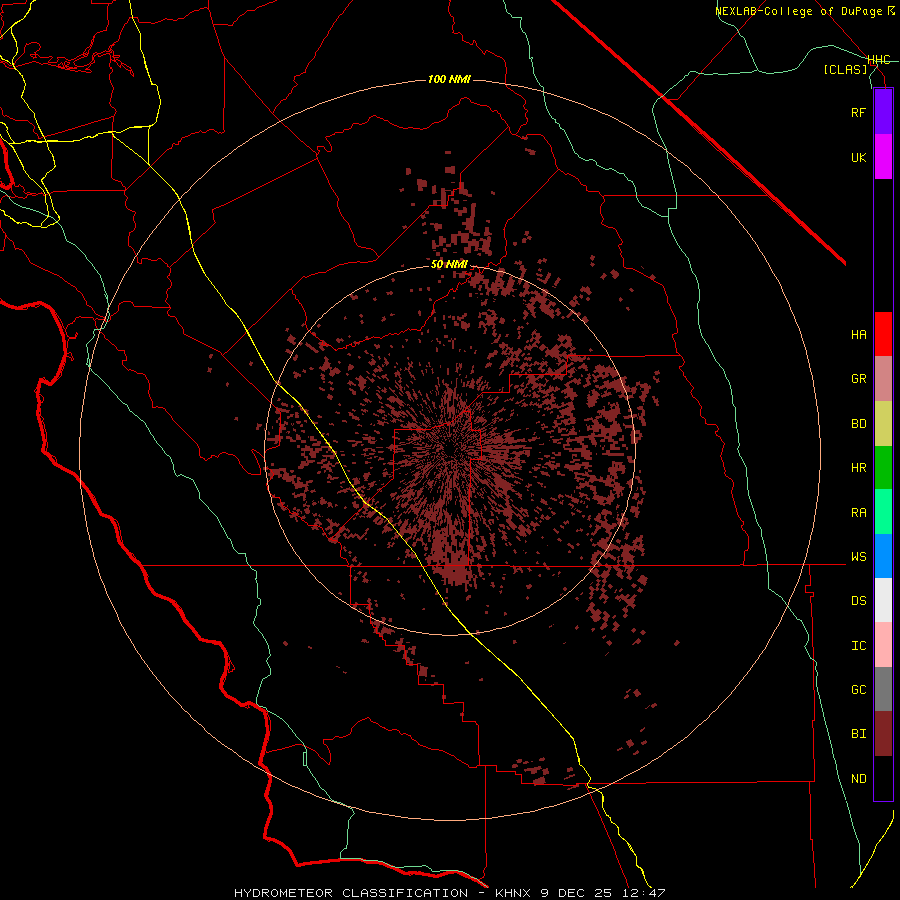Click the 12:47 timestamp text

[x=642, y=893]
